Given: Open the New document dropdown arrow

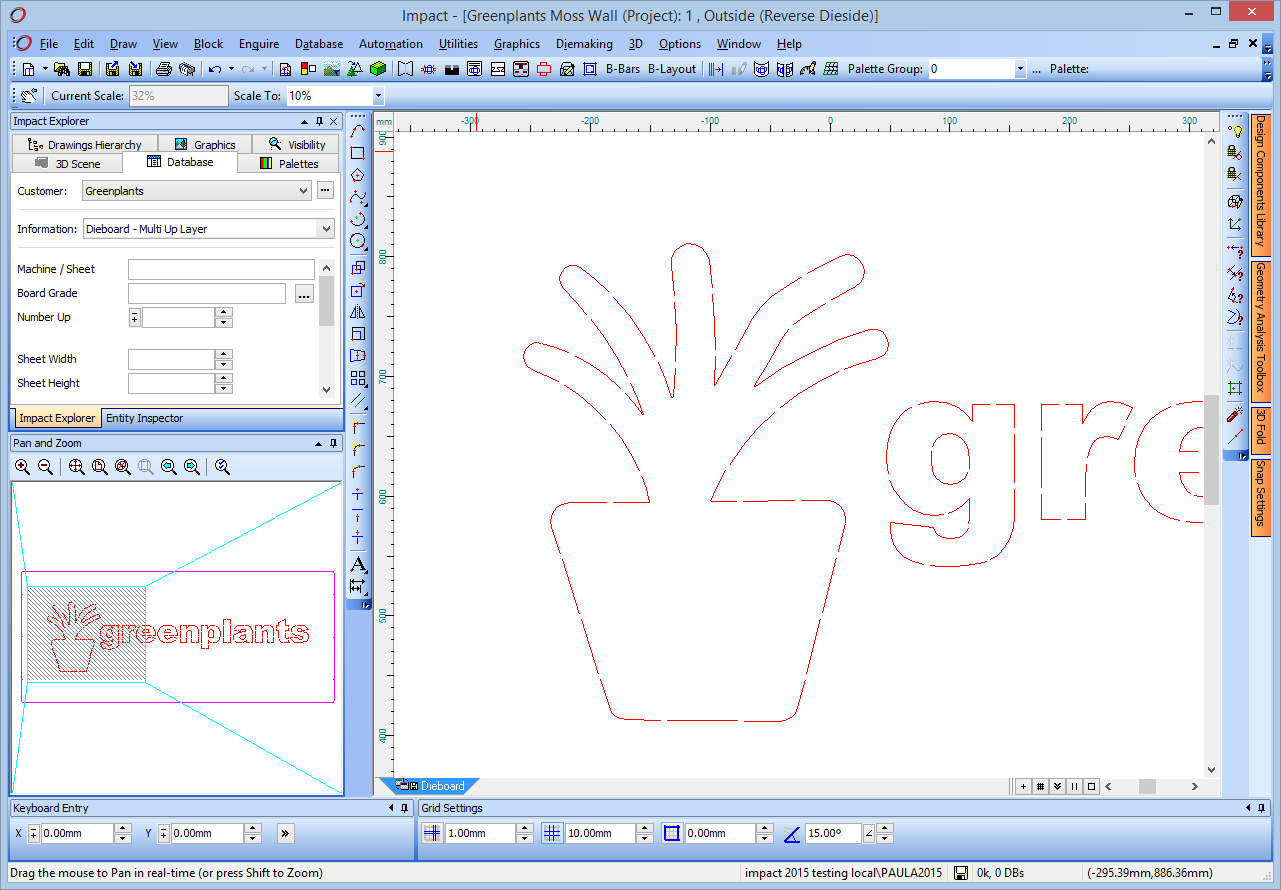Looking at the screenshot, I should point(45,69).
